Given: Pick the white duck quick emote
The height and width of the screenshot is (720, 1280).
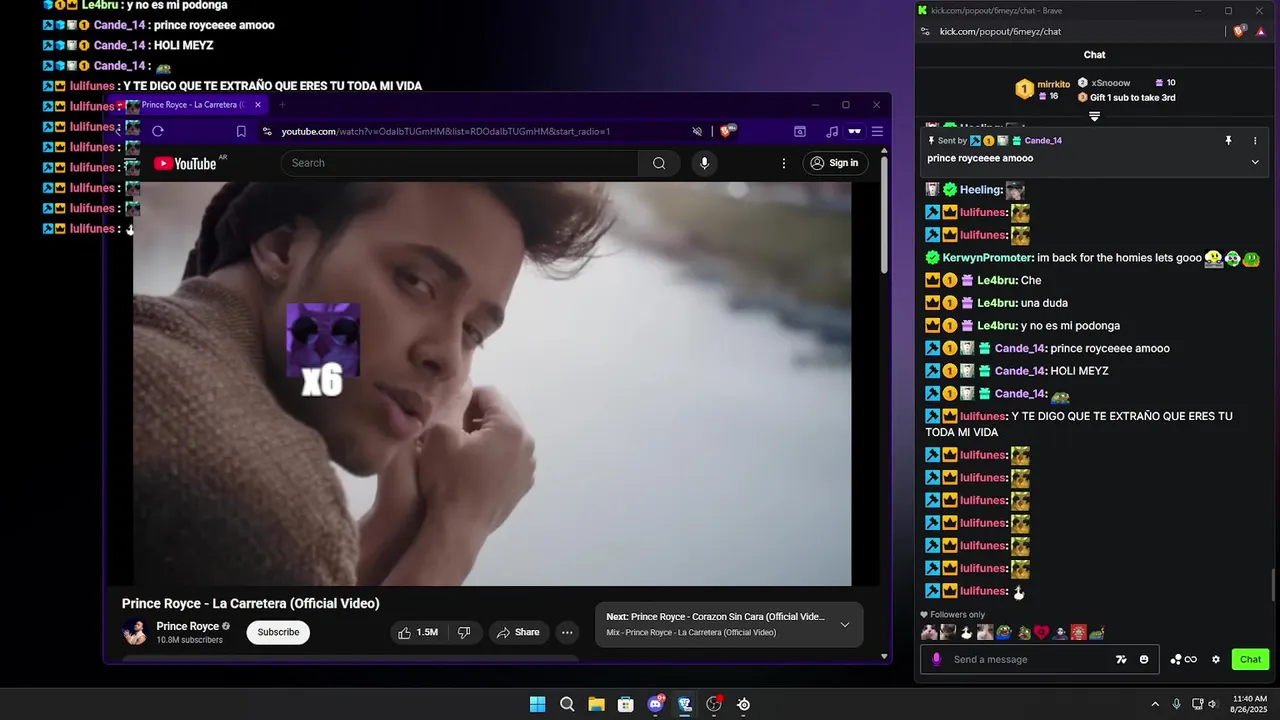Looking at the screenshot, I should [966, 632].
